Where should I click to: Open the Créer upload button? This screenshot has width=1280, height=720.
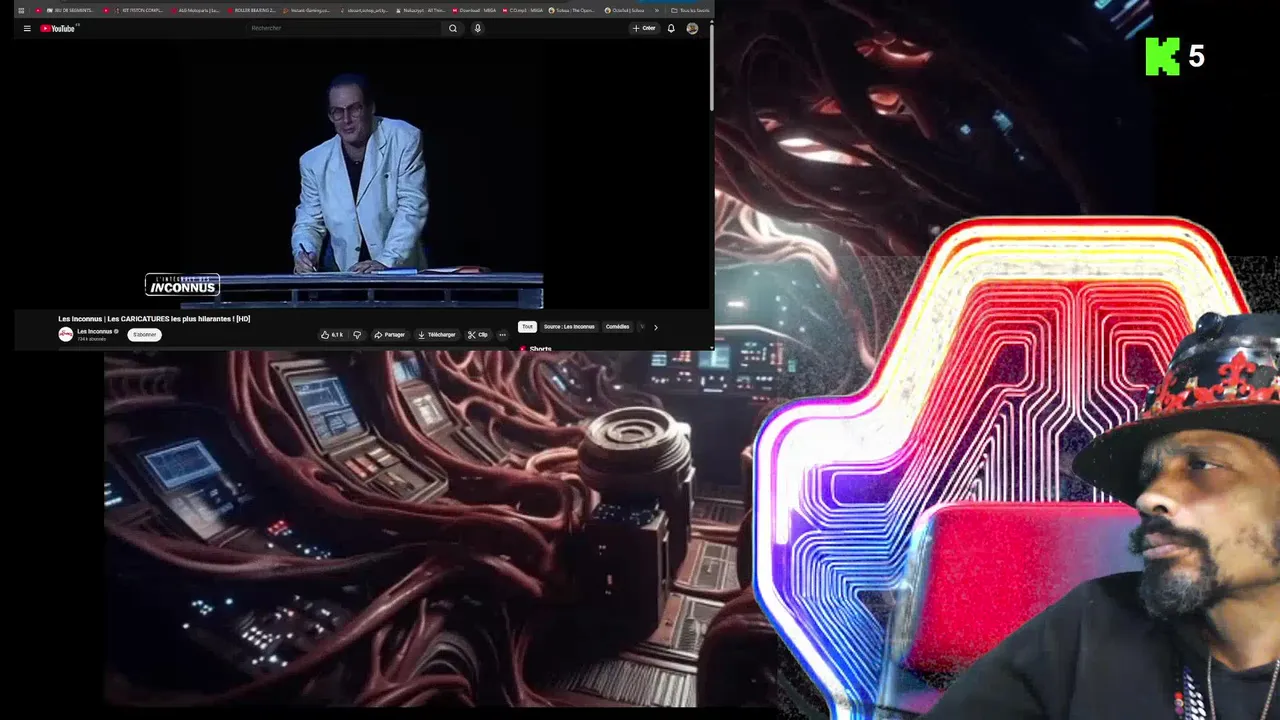(x=644, y=28)
